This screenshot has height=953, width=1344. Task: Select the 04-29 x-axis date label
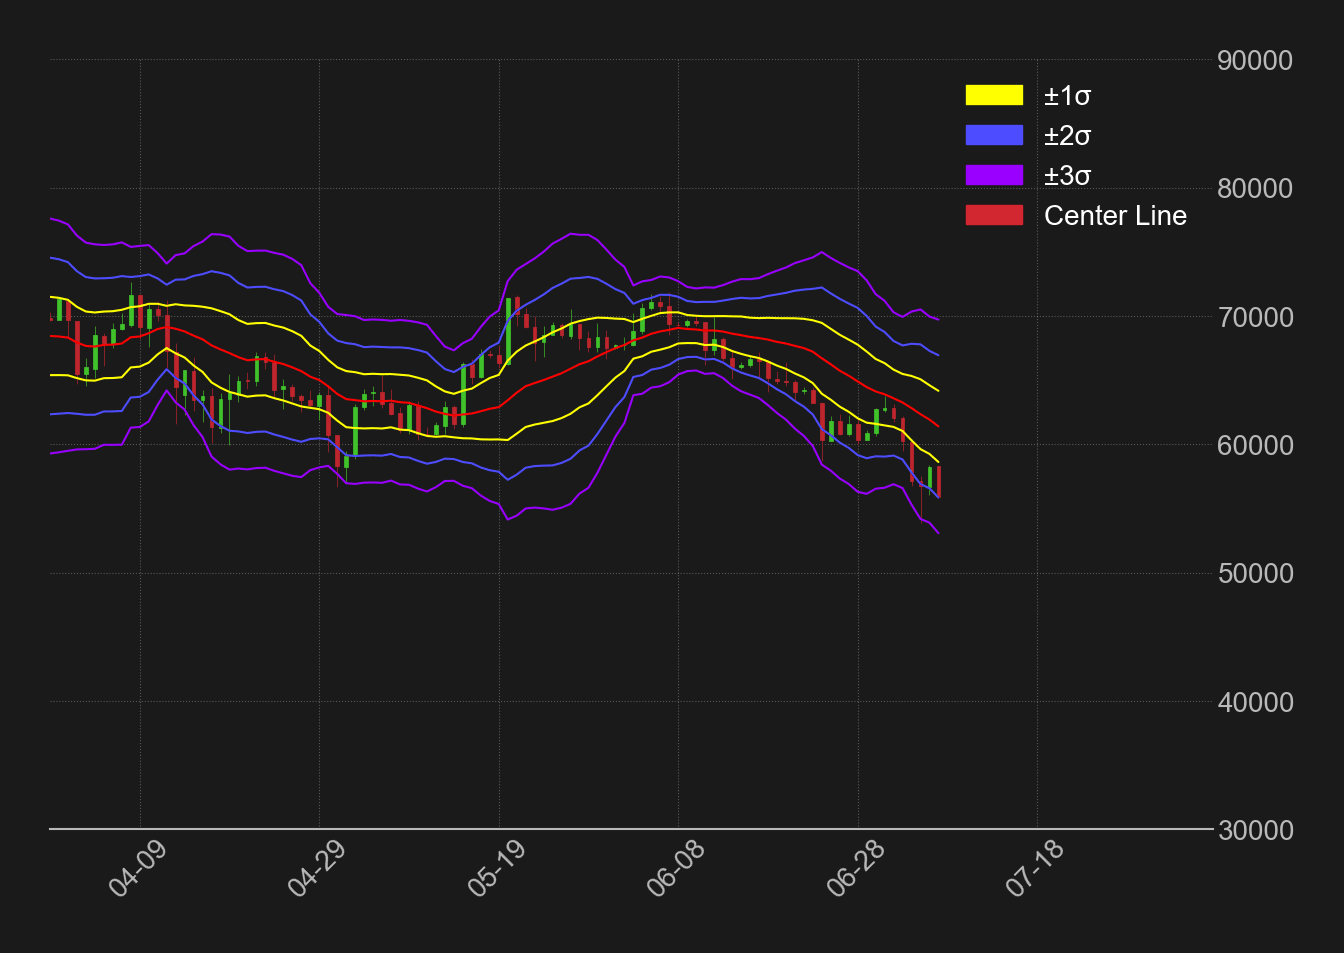[317, 868]
